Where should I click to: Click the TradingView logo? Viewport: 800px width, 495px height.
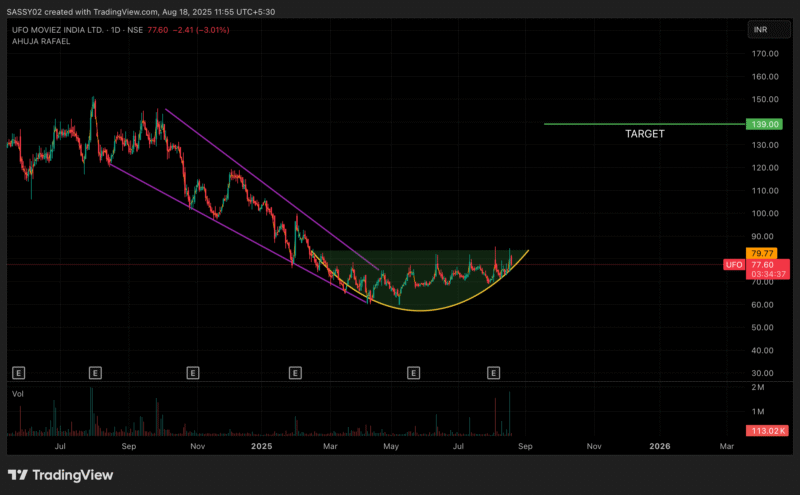coord(63,474)
